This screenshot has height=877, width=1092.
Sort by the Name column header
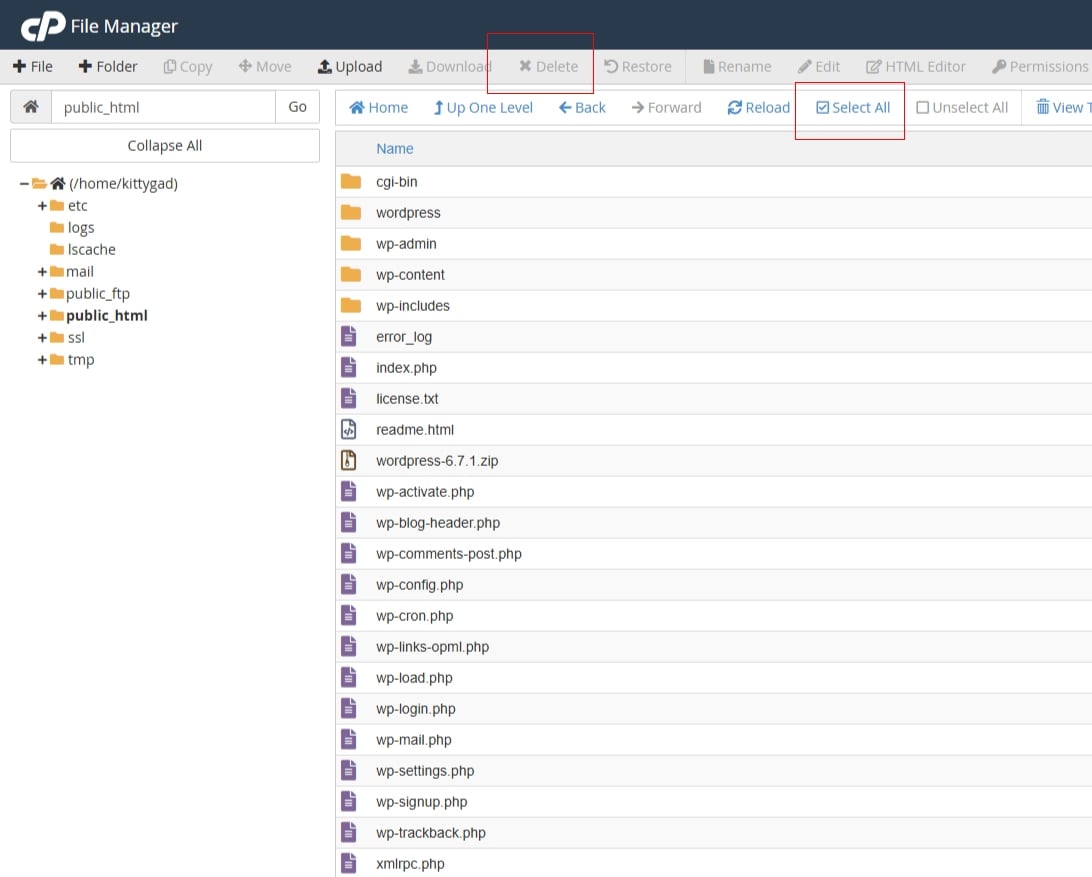pos(395,148)
